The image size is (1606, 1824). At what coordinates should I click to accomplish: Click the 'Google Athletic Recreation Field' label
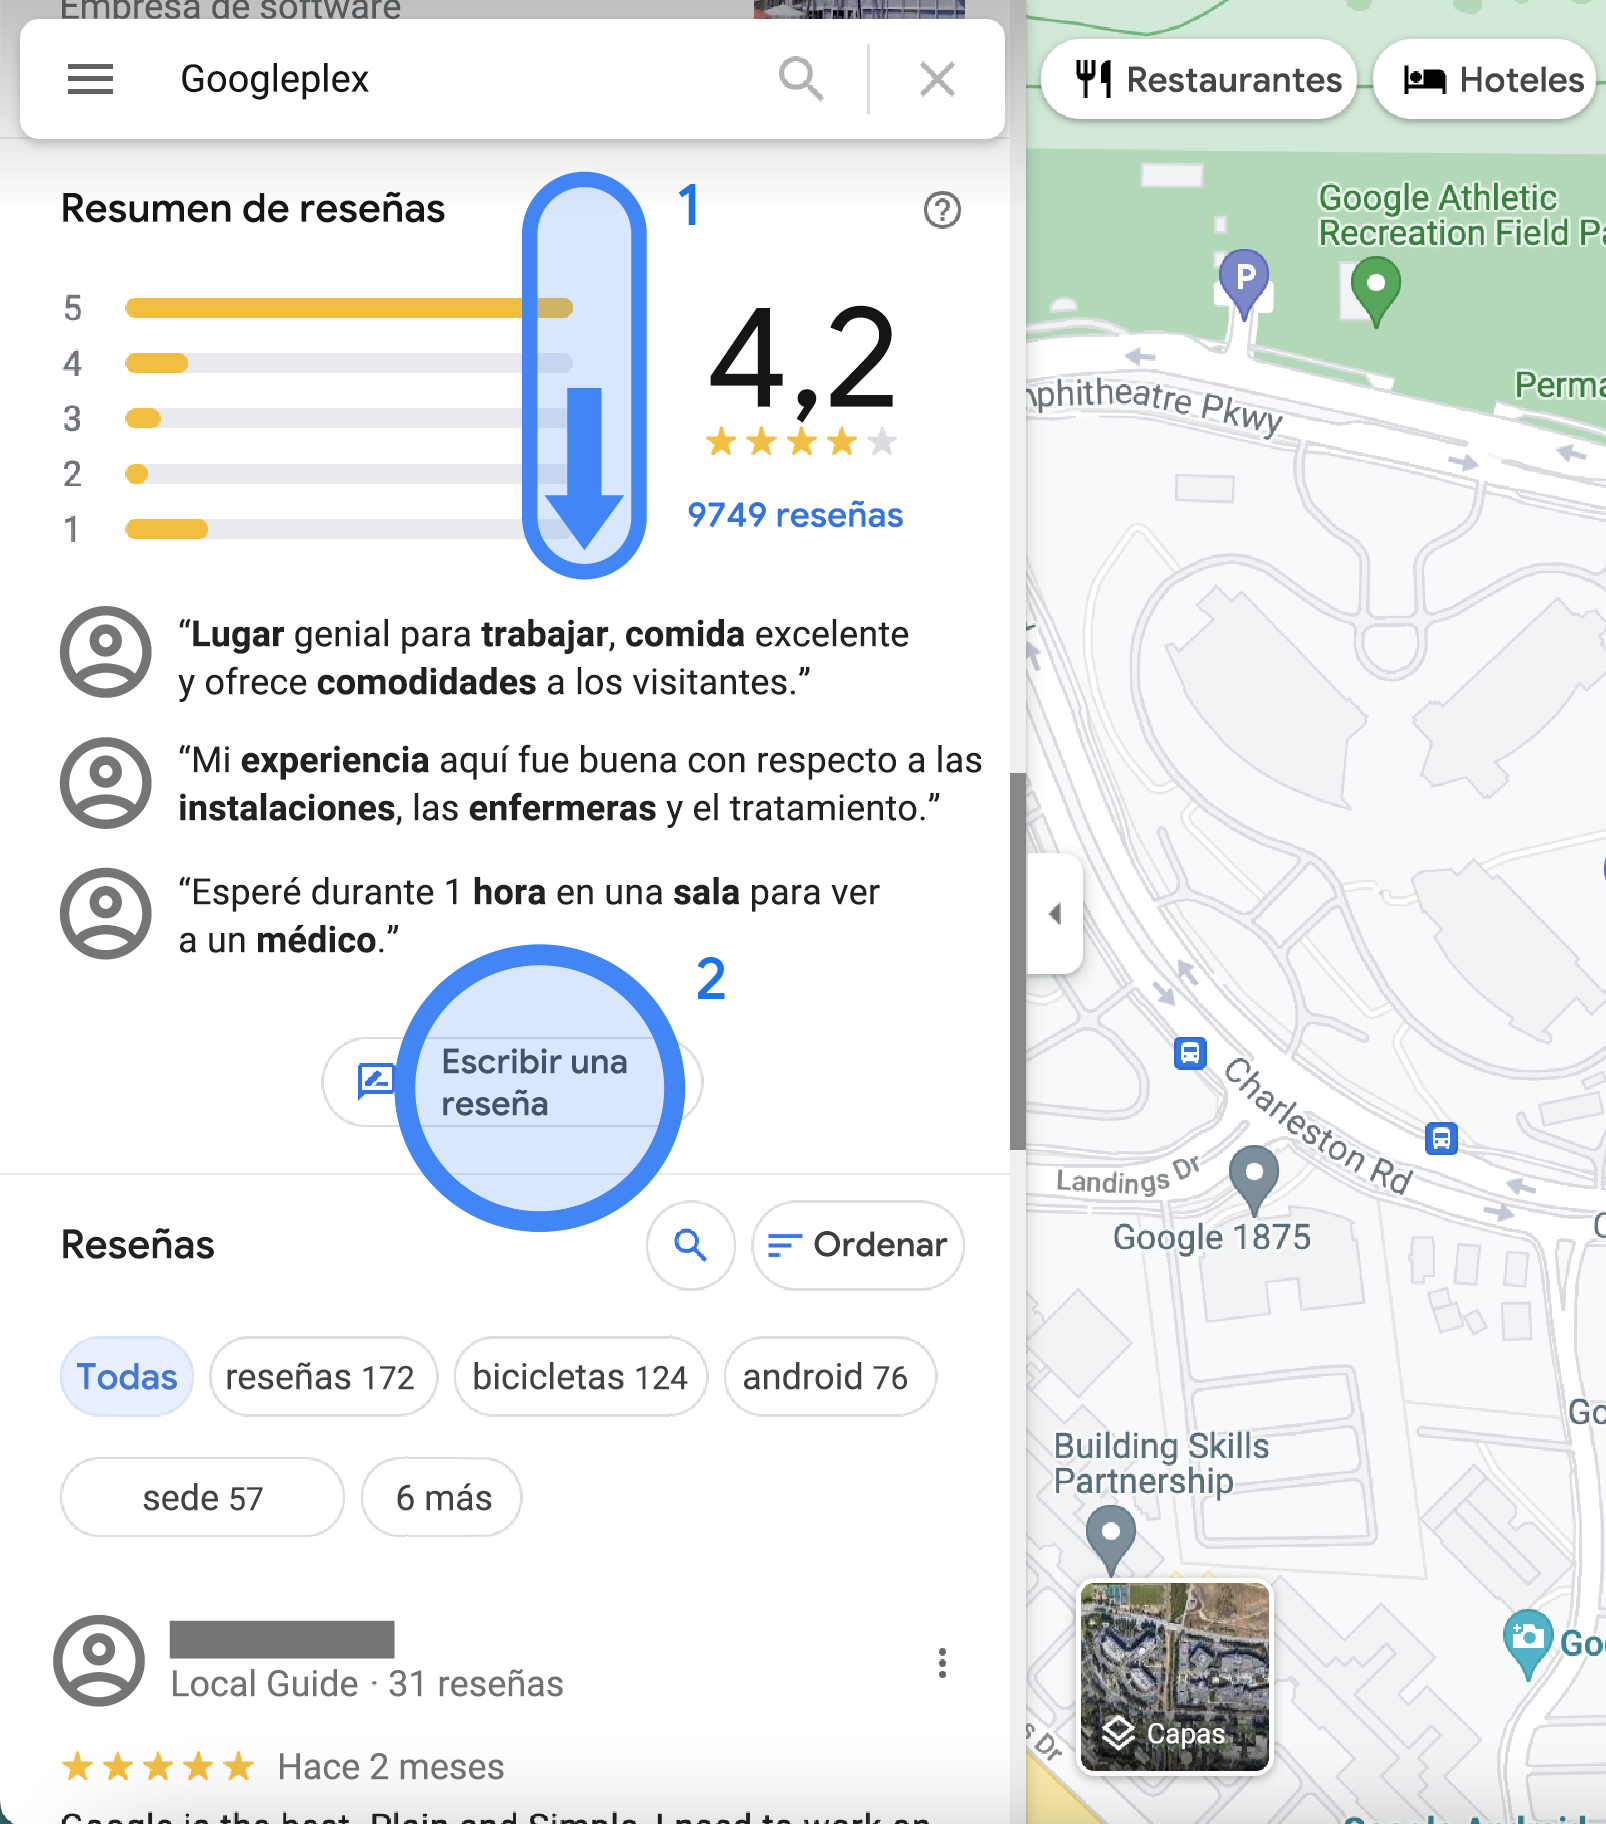pos(1461,215)
